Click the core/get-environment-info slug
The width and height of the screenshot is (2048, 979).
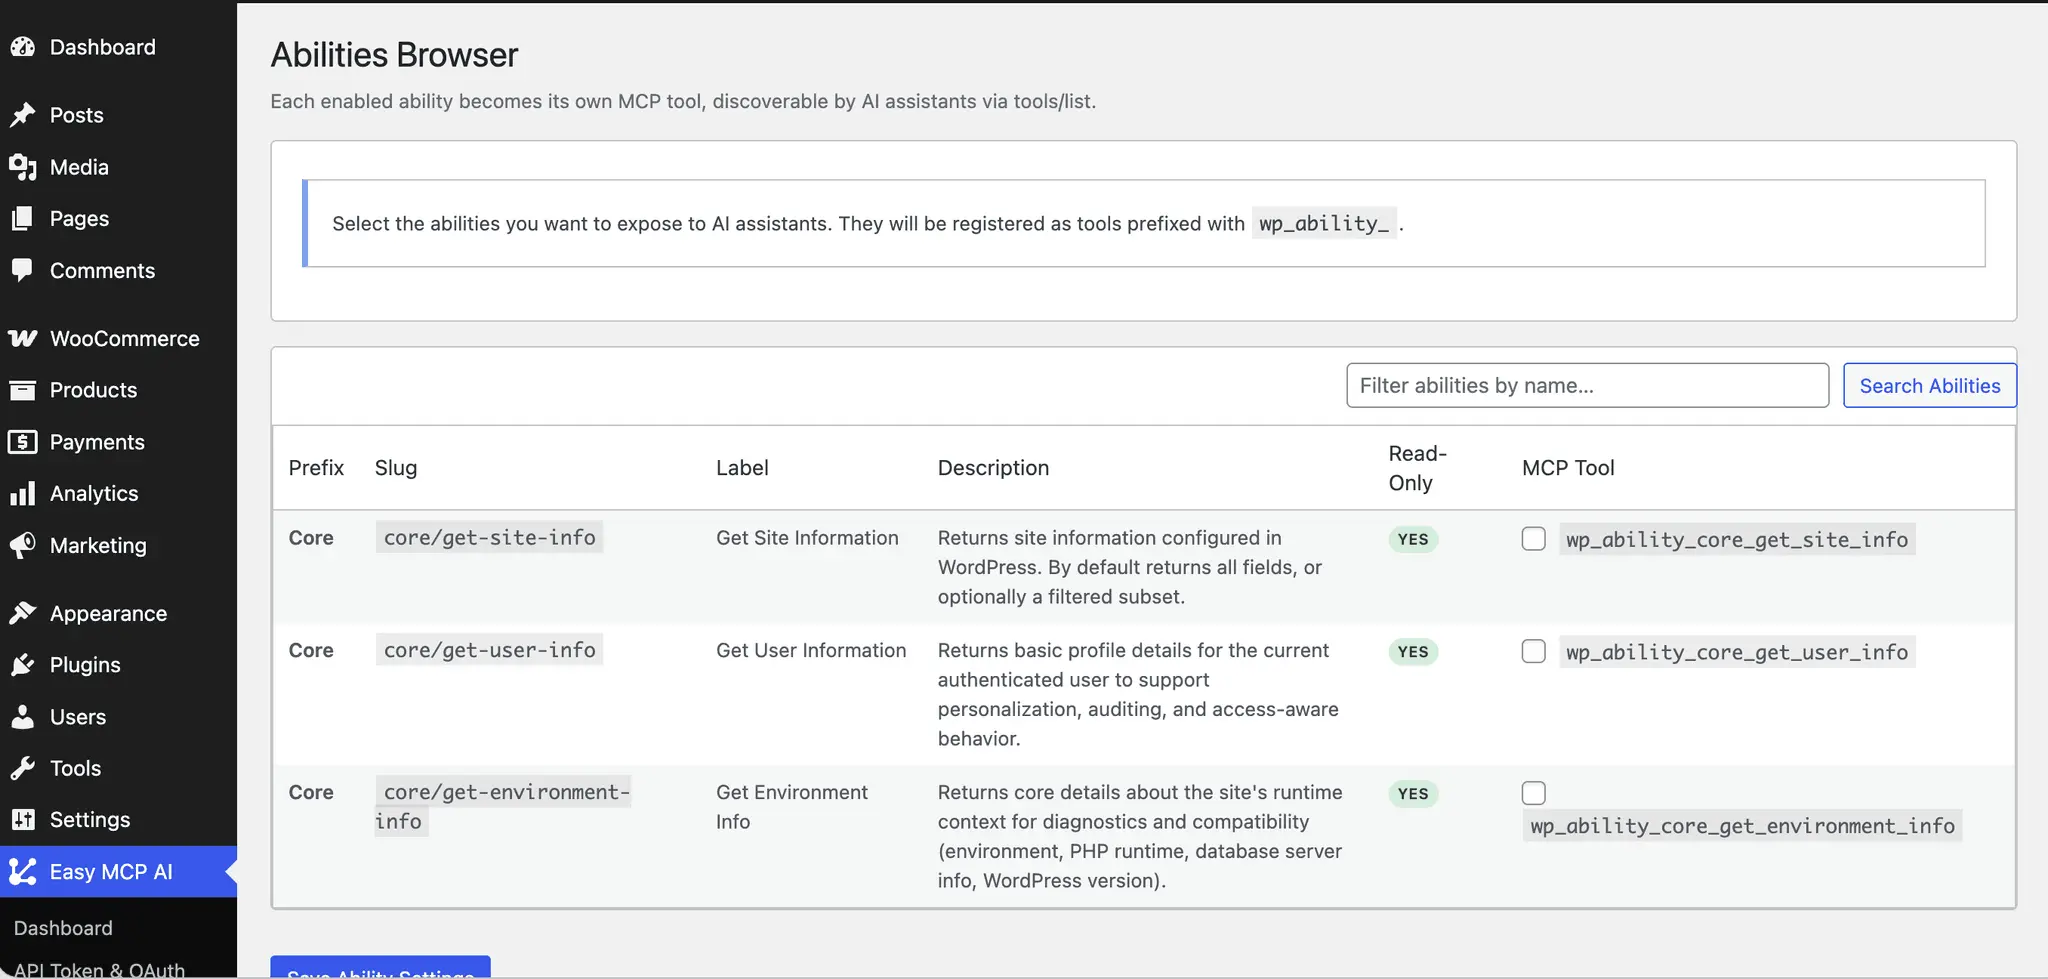(503, 806)
